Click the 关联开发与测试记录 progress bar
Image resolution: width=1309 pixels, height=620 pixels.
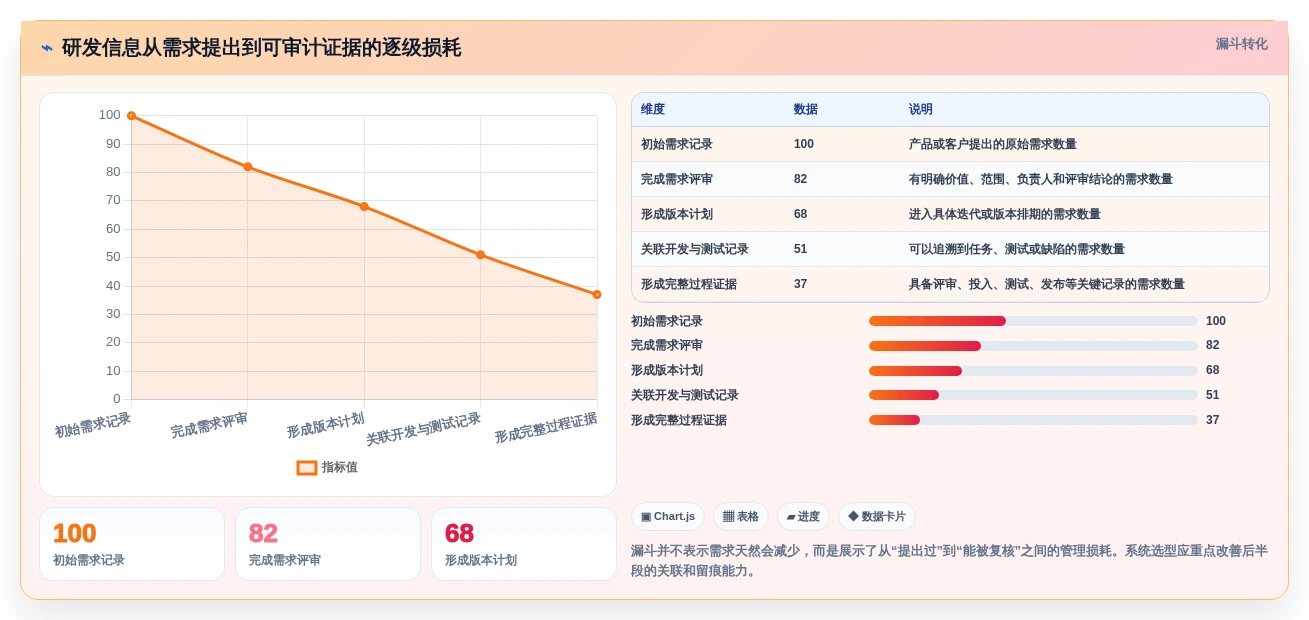coord(1033,395)
